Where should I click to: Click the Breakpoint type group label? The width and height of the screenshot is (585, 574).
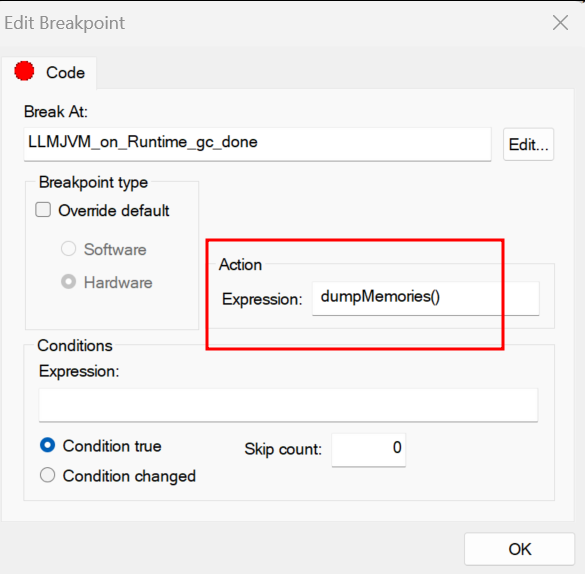pos(93,182)
